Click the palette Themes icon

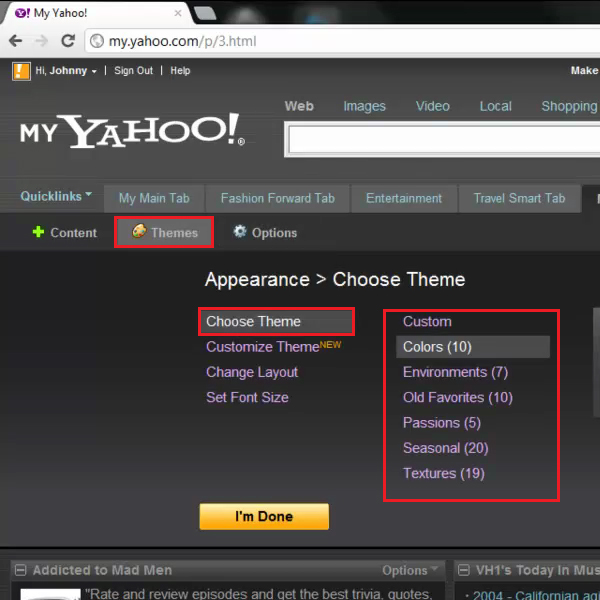[139, 231]
